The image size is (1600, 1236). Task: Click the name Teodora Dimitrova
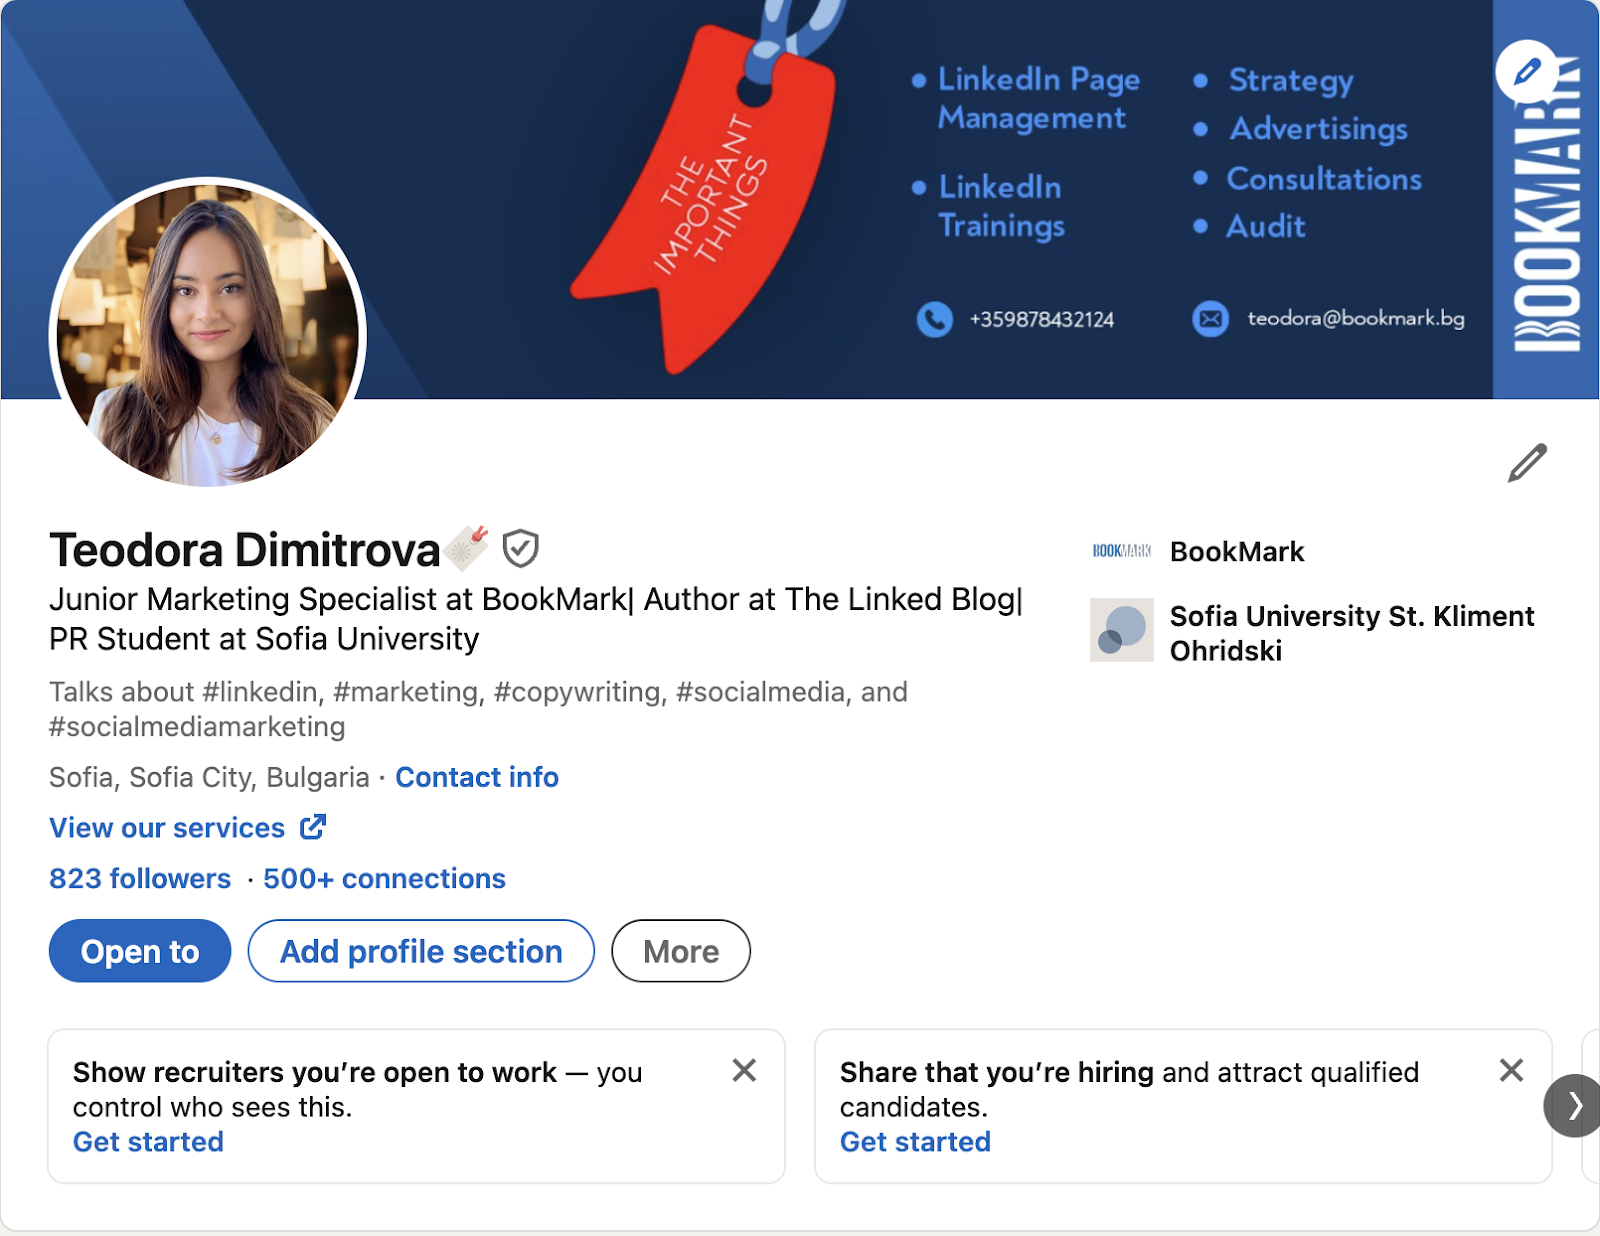point(245,550)
